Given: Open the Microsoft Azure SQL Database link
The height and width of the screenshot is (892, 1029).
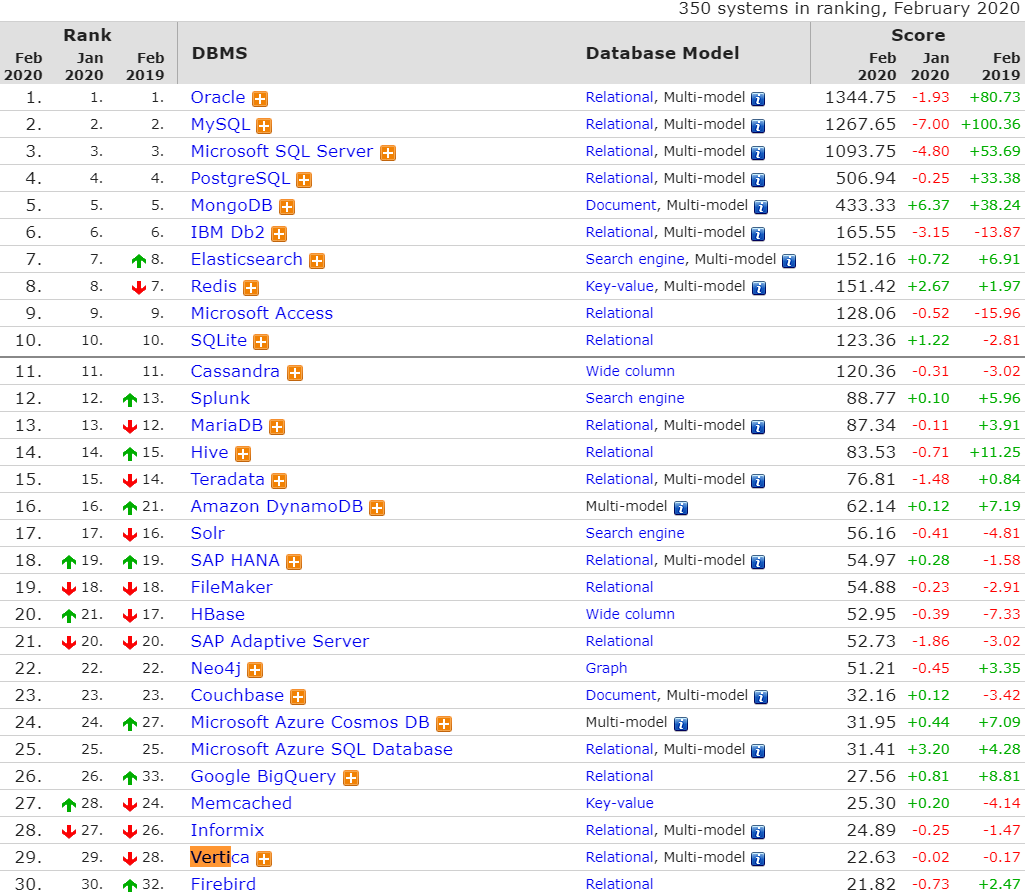Looking at the screenshot, I should (322, 749).
